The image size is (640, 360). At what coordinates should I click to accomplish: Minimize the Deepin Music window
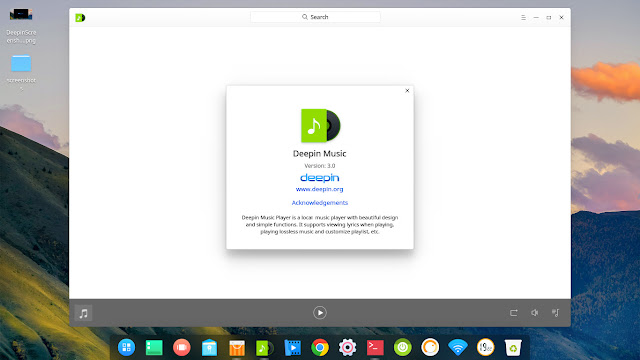(x=536, y=18)
